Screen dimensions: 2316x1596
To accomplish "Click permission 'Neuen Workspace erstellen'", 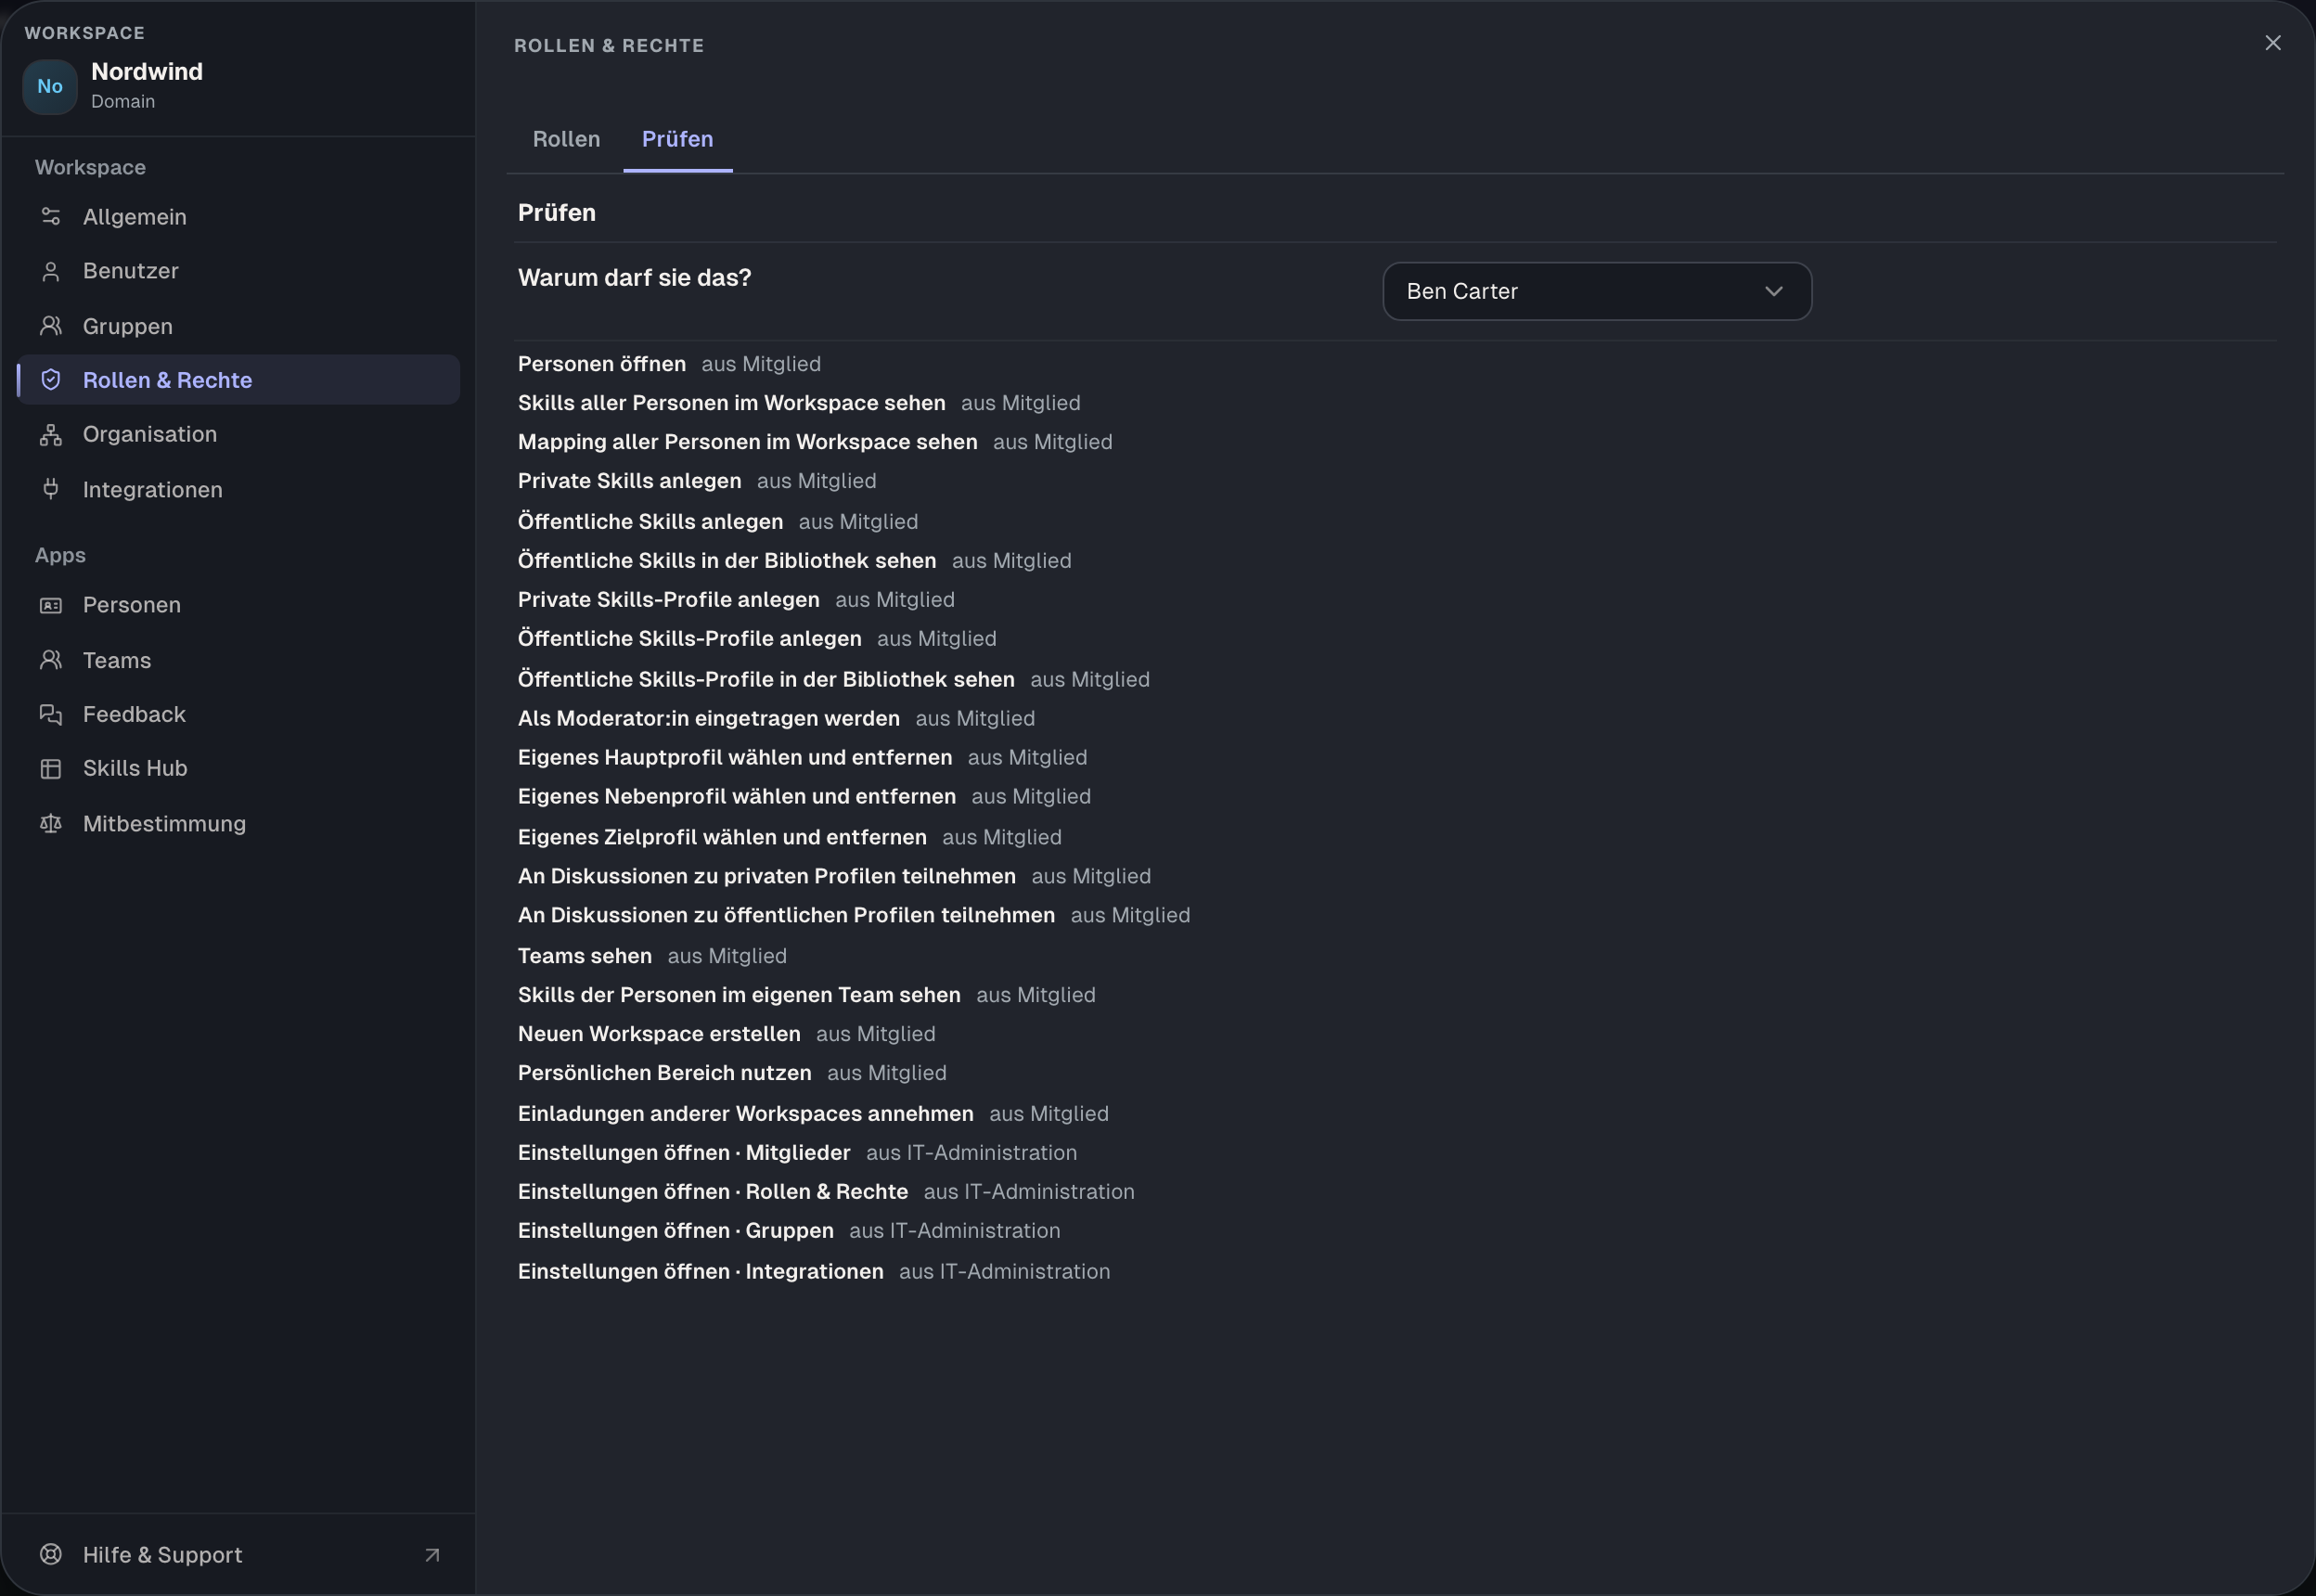I will 659,1033.
